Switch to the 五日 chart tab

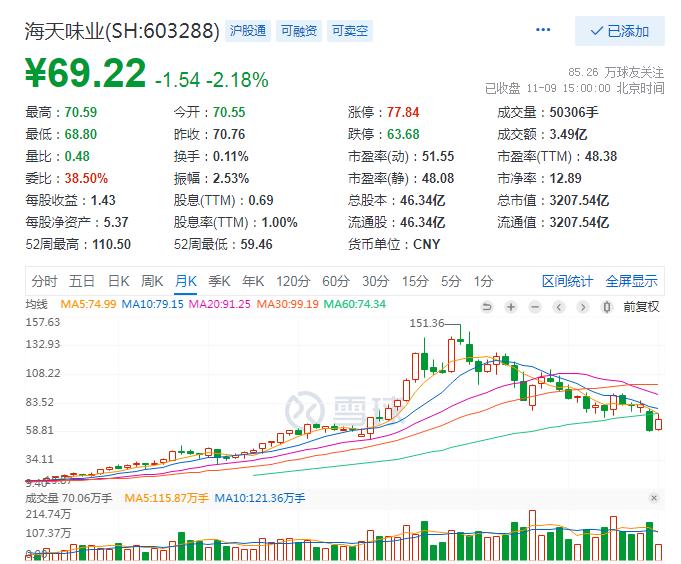[82, 281]
